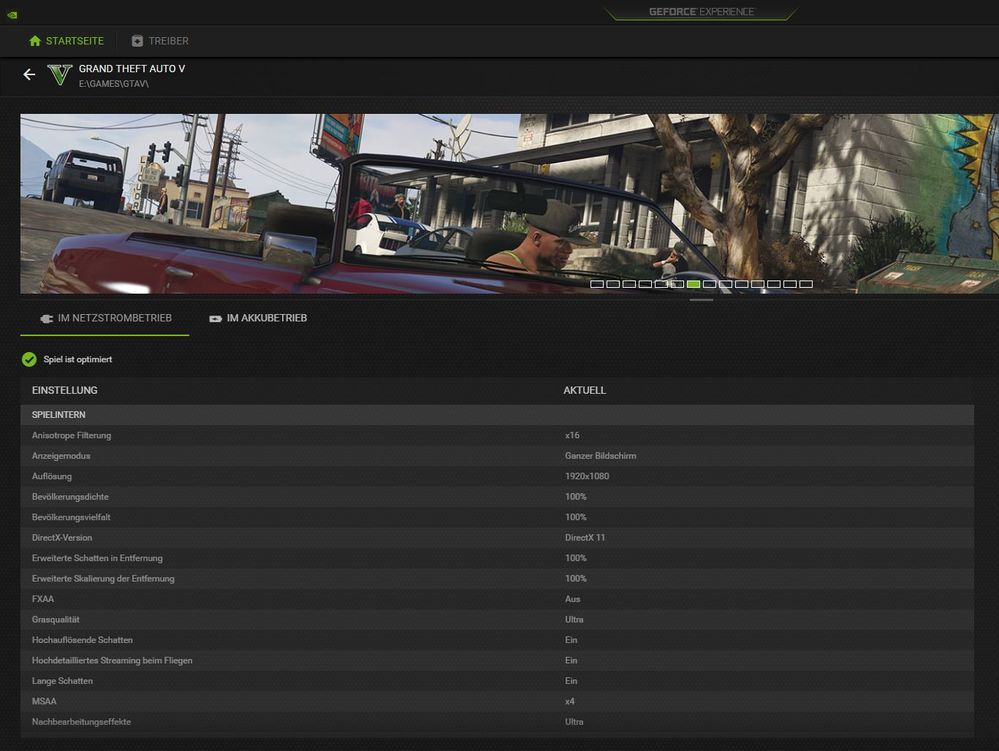Click the Einstellung column header

[x=65, y=390]
